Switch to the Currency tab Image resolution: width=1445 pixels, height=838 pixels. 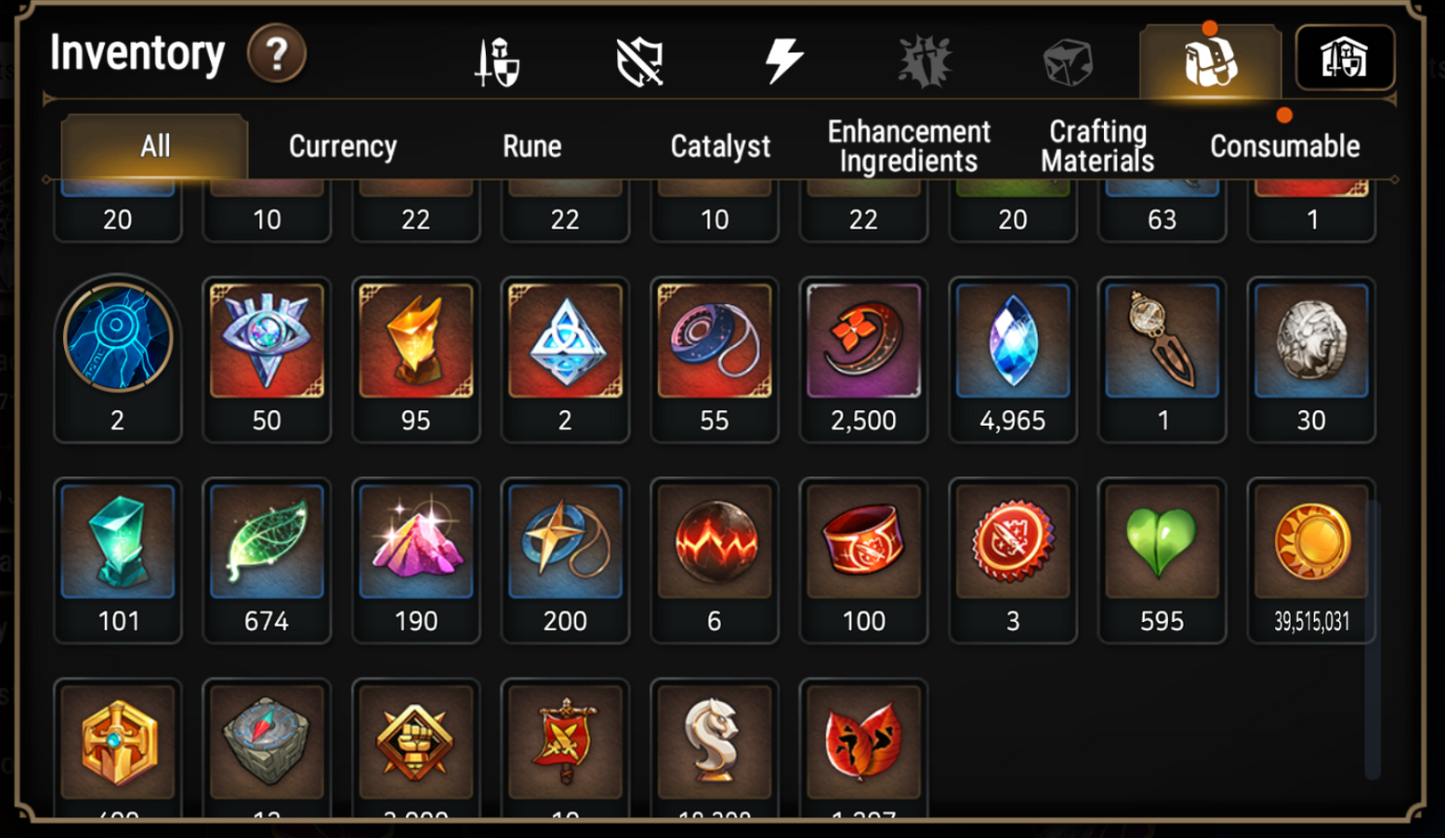click(343, 147)
